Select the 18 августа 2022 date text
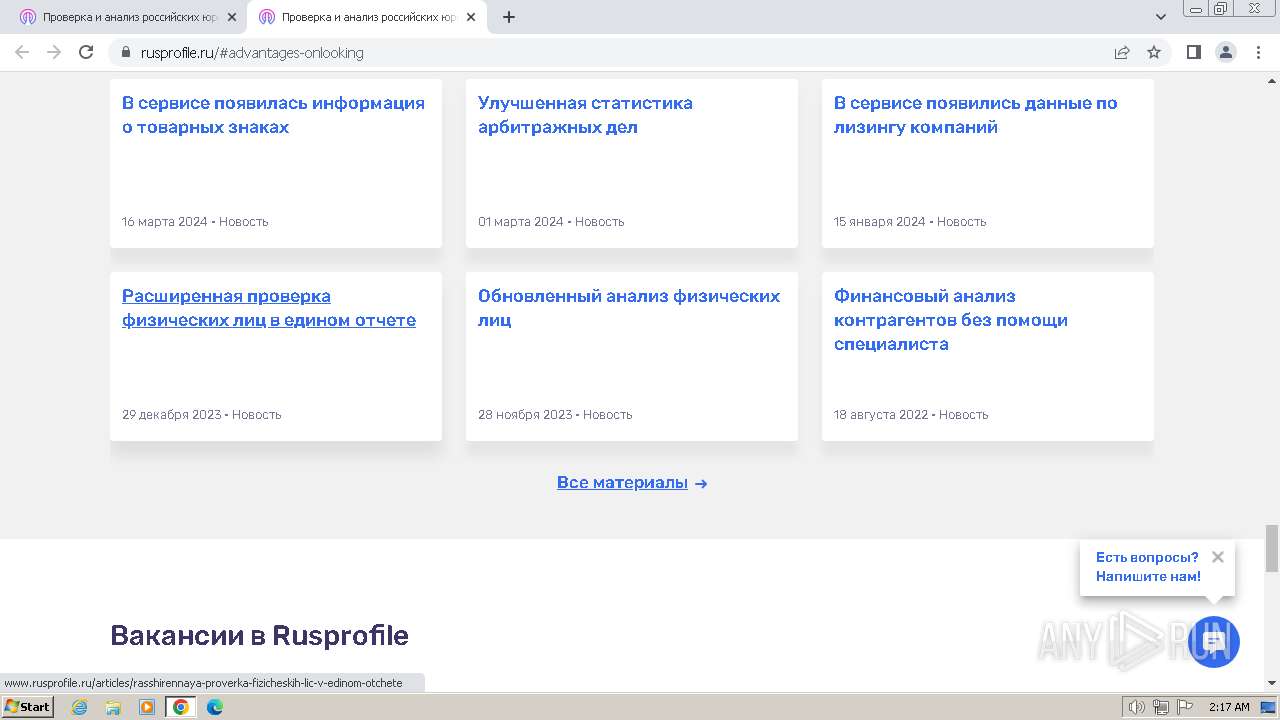Screen dimensions: 1280x720 [x=881, y=415]
